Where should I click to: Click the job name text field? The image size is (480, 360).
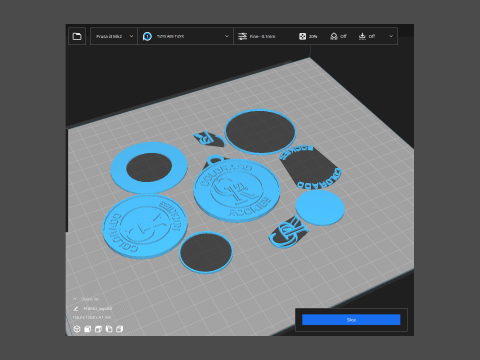point(98,309)
